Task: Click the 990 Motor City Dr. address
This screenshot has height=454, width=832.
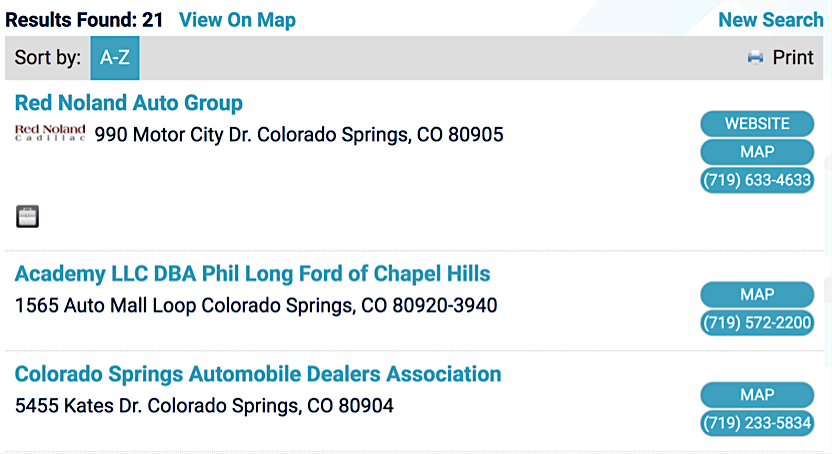Action: [x=299, y=135]
